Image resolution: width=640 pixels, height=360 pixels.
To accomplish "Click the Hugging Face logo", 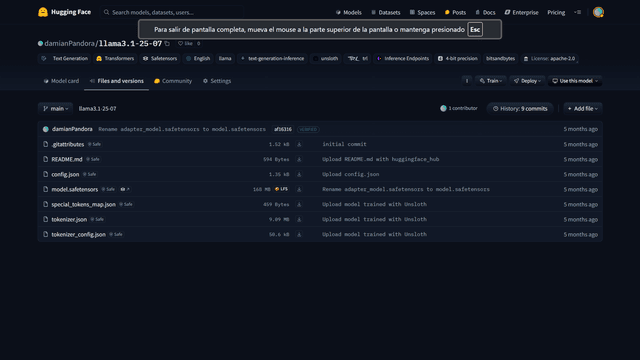I will [64, 12].
